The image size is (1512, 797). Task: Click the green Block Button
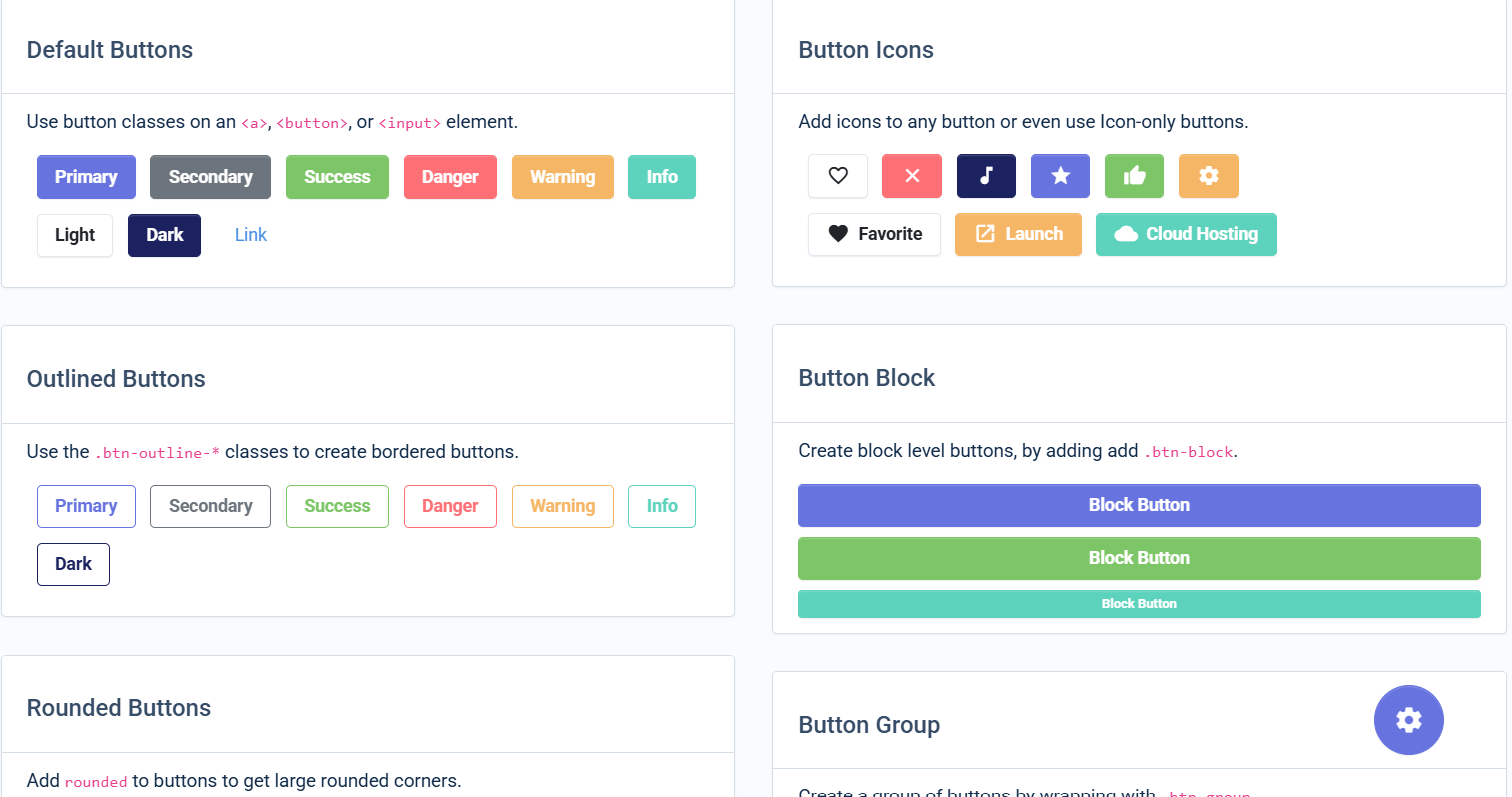click(1139, 558)
